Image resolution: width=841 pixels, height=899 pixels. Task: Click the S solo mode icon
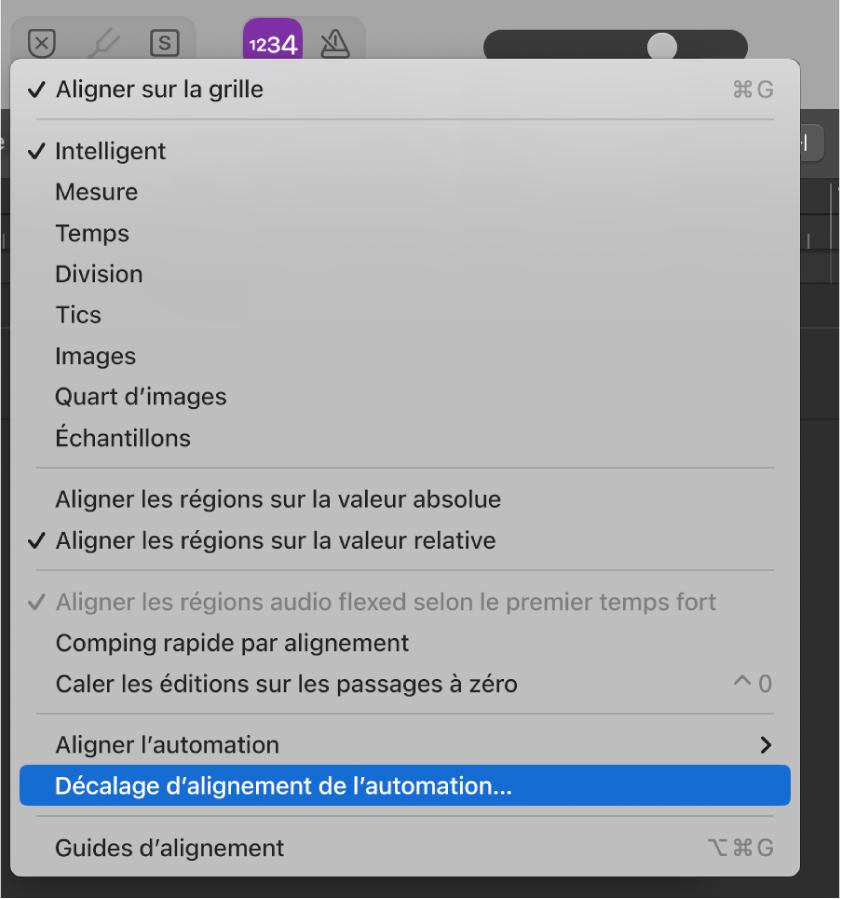click(165, 44)
